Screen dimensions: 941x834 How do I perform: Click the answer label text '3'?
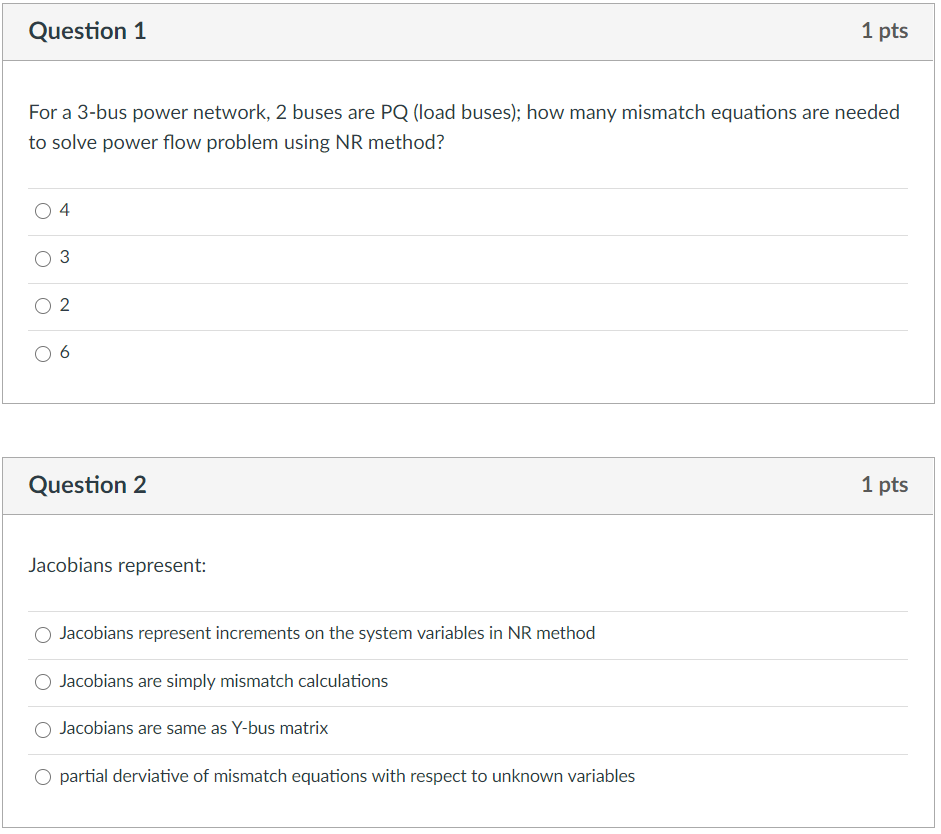tap(64, 258)
